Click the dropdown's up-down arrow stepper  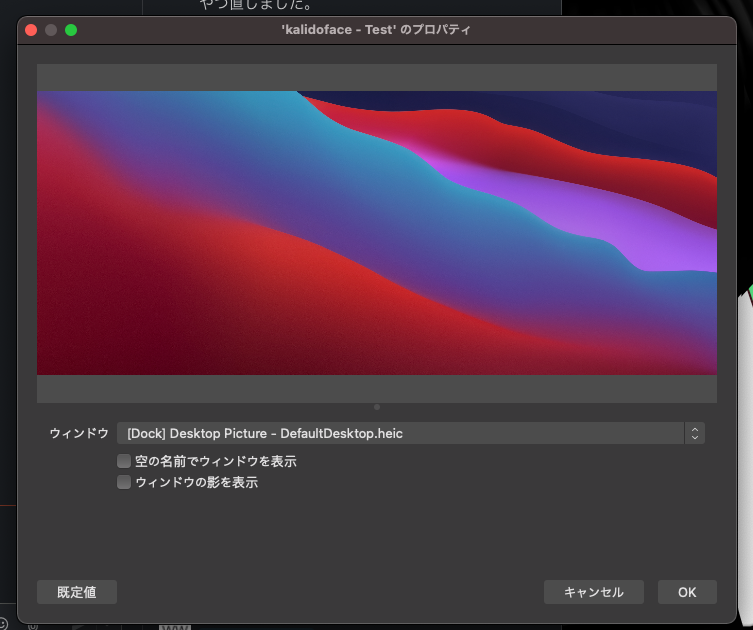694,433
